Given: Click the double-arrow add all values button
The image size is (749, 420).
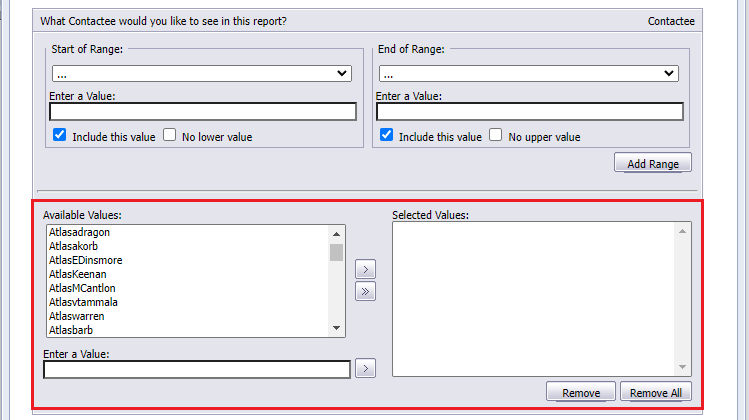Looking at the screenshot, I should [x=365, y=291].
